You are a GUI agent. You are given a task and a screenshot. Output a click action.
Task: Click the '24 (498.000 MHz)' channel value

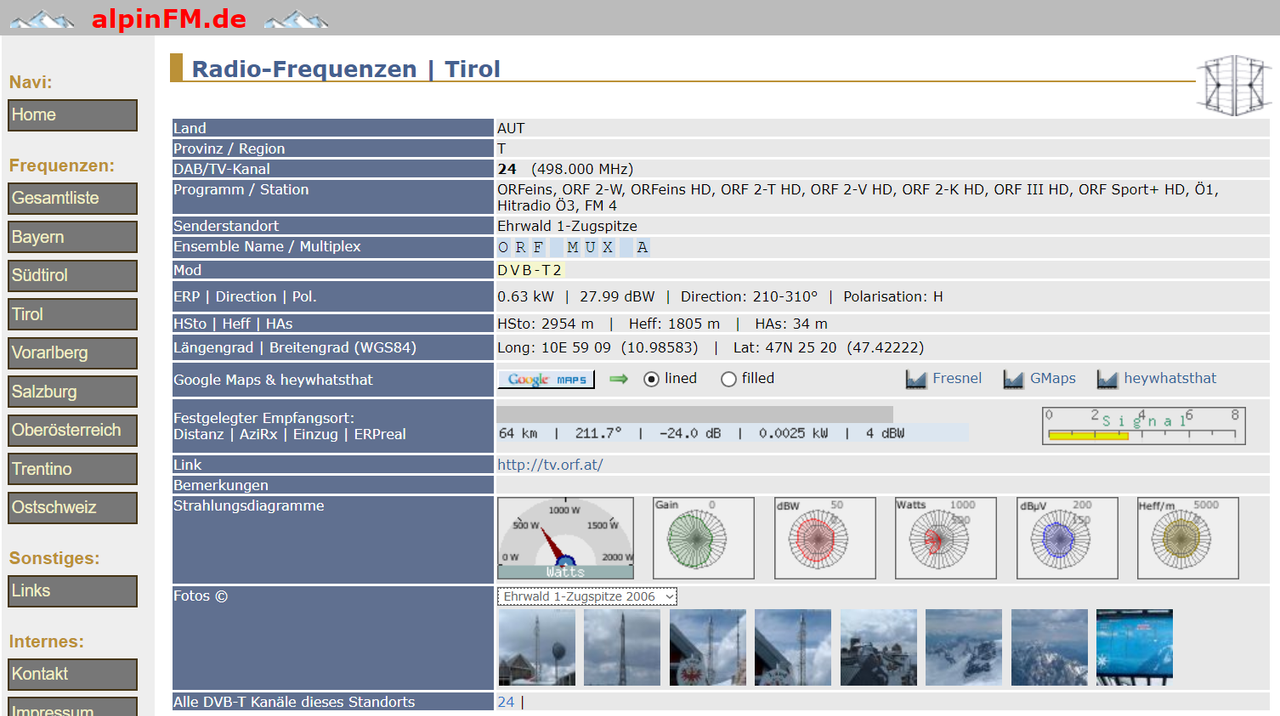coord(565,169)
